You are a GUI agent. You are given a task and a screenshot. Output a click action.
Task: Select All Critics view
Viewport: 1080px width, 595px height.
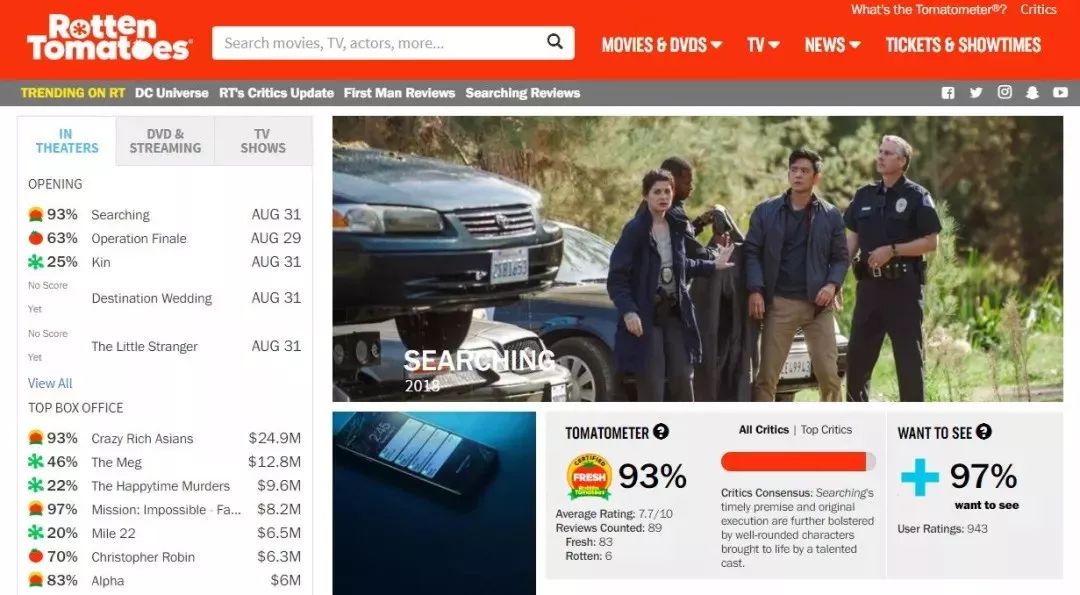coord(763,430)
